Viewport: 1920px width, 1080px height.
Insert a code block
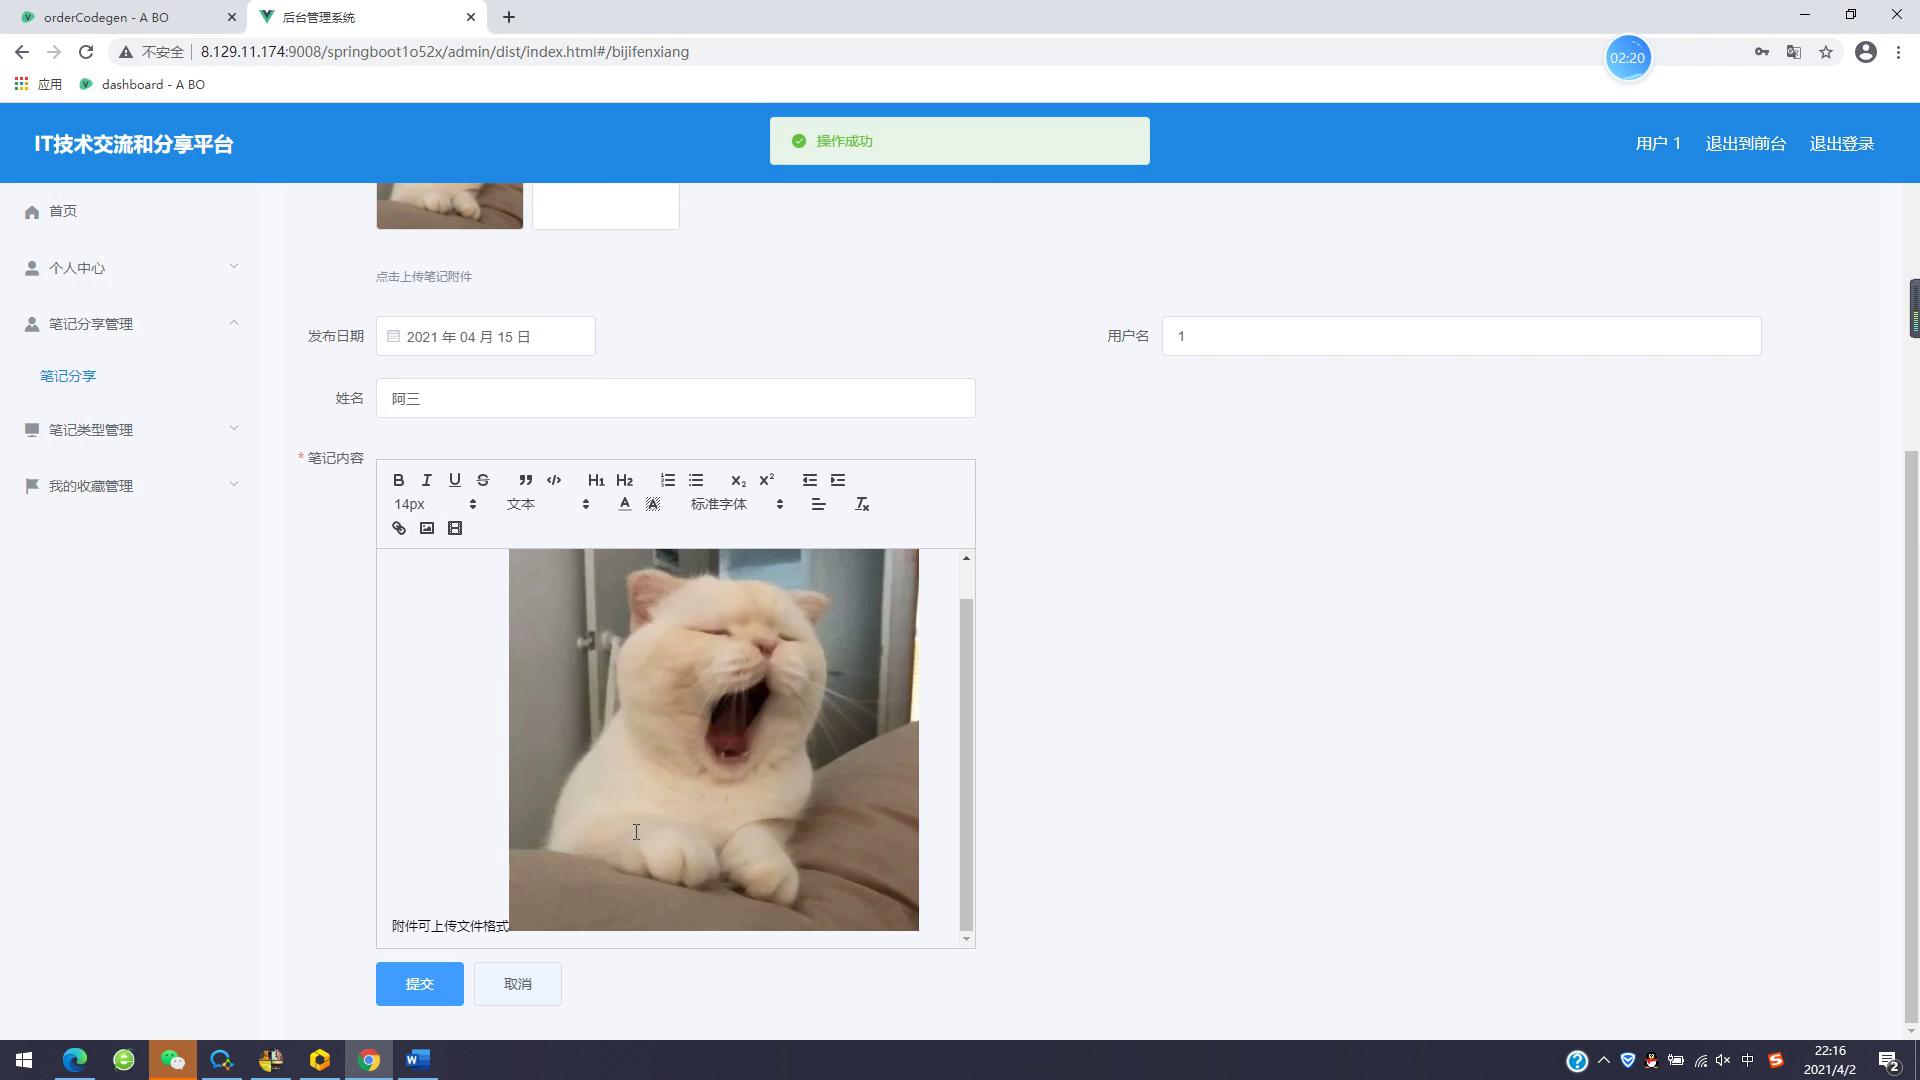click(554, 480)
